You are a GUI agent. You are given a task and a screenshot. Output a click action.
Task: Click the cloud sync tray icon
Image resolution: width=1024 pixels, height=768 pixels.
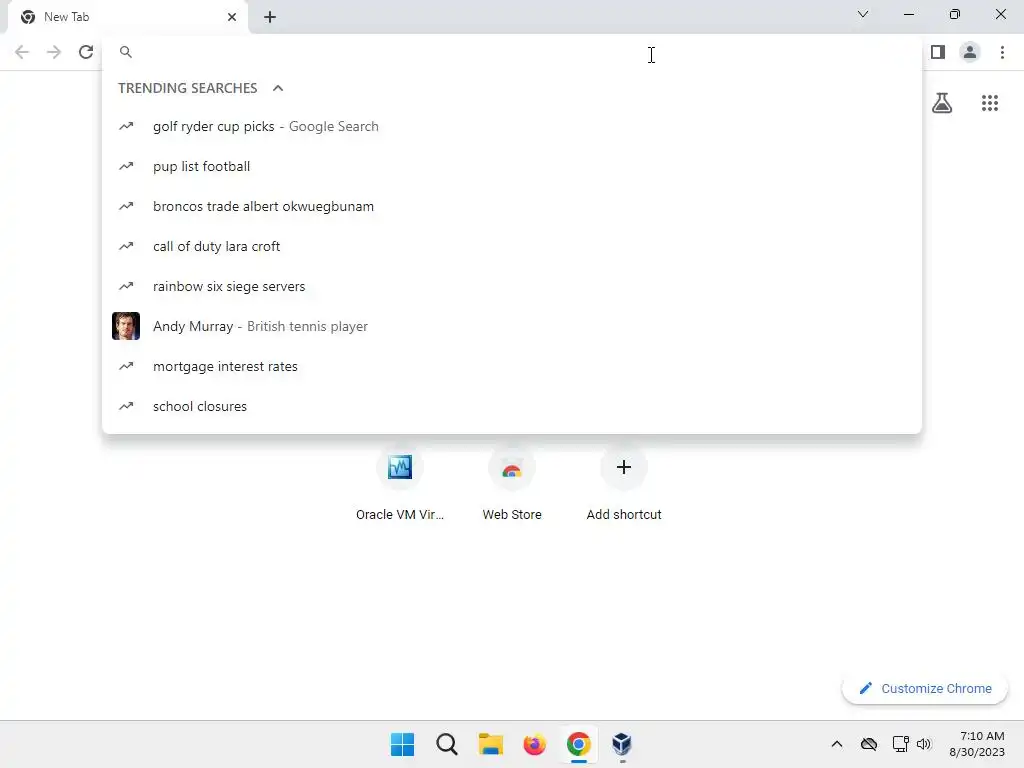point(869,744)
